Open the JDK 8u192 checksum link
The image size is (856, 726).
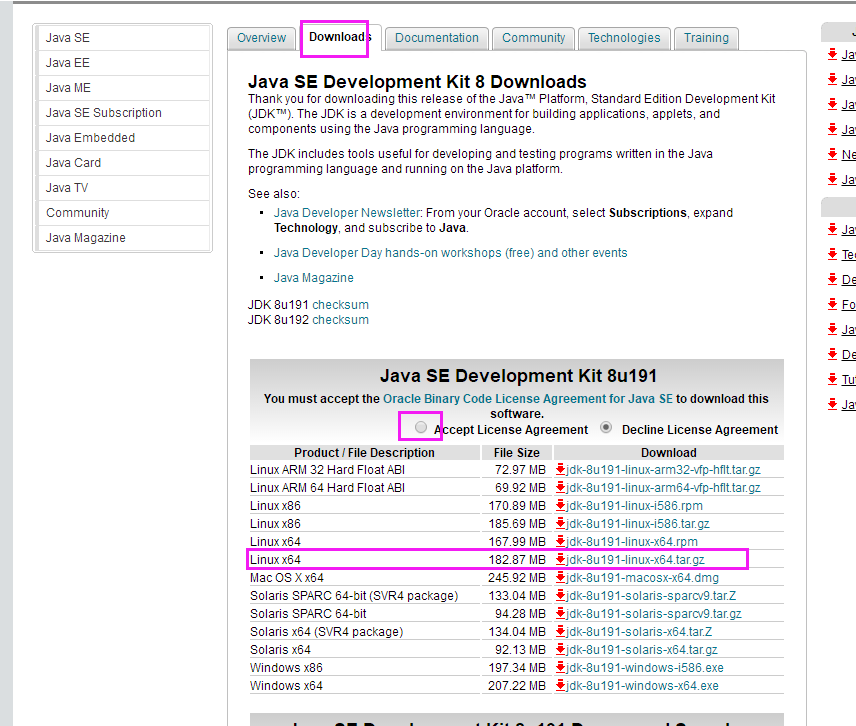point(341,320)
